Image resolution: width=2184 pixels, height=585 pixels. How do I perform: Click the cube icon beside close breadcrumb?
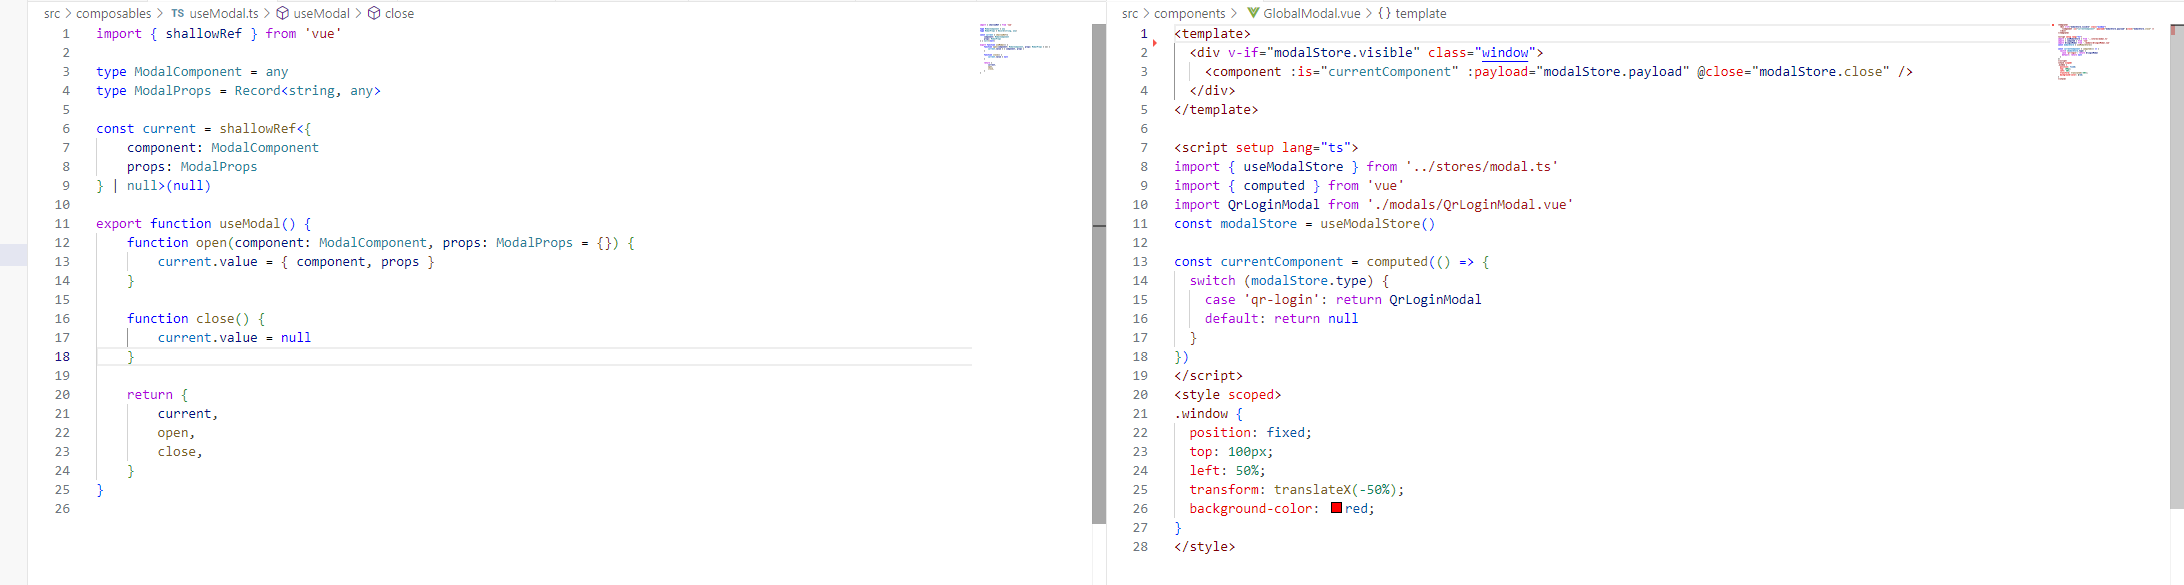(x=374, y=13)
